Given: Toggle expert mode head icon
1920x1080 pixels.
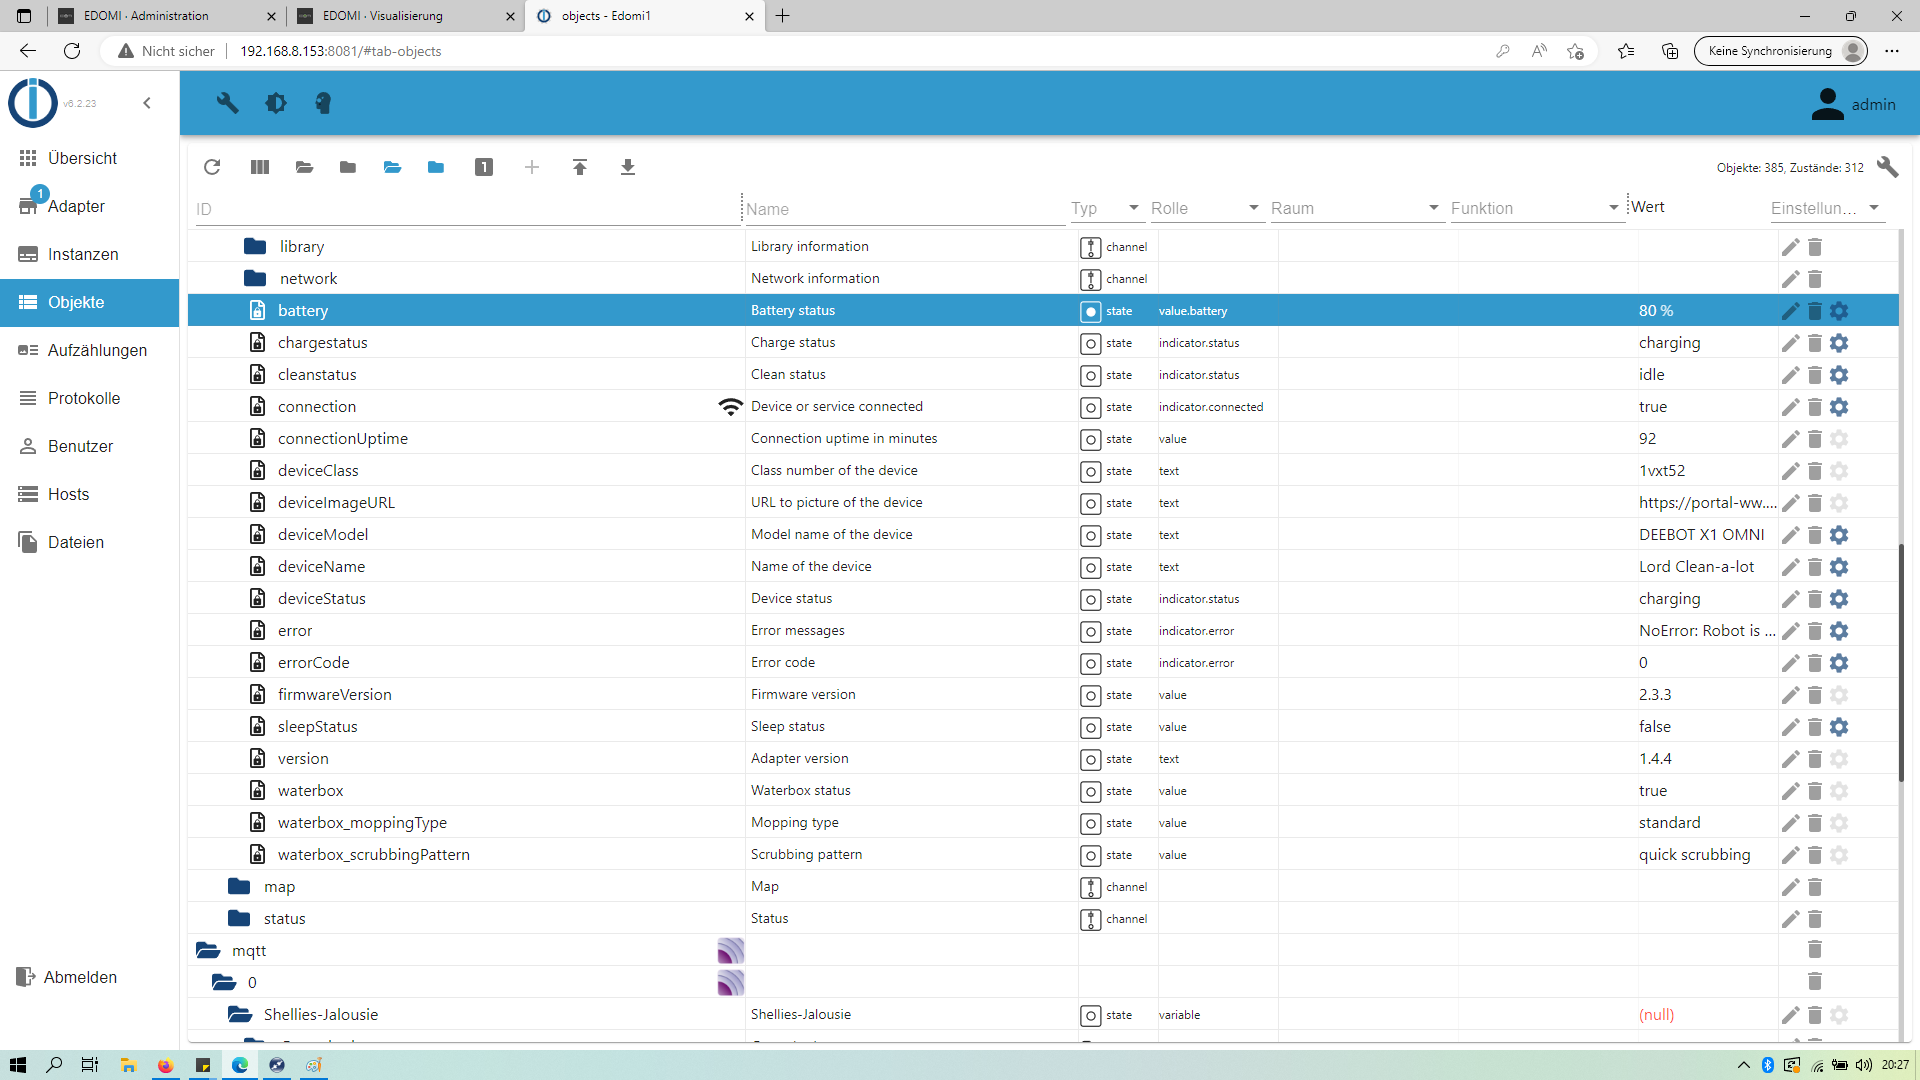Looking at the screenshot, I should 323,103.
